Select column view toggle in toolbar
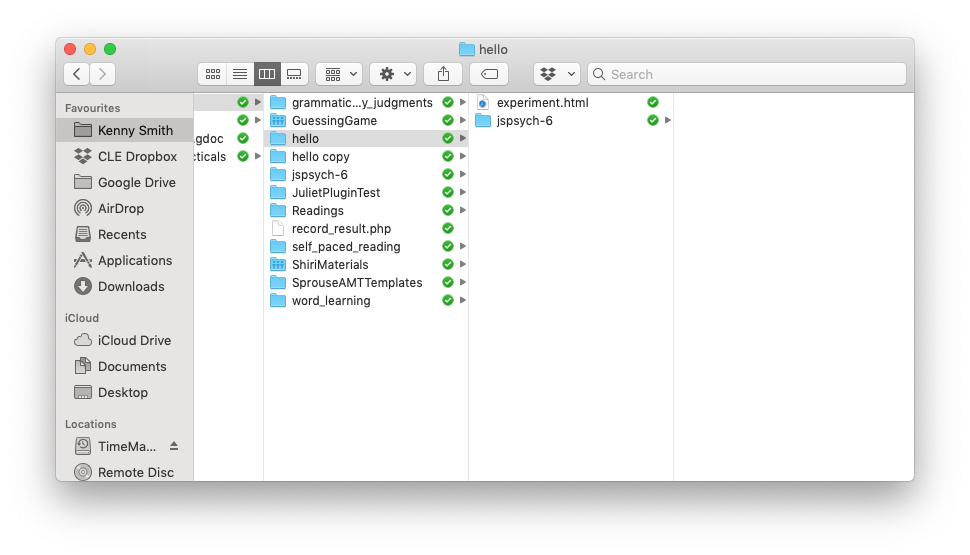The width and height of the screenshot is (970, 555). pos(266,74)
